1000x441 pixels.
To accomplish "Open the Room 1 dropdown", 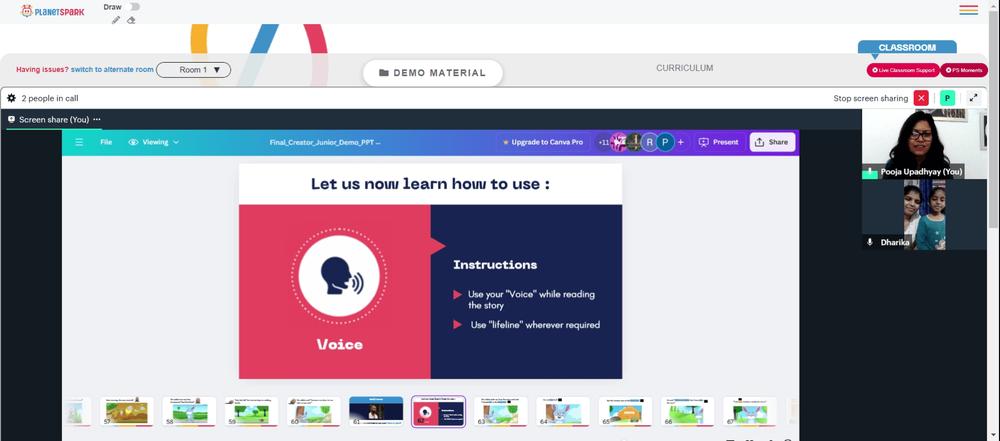I will pos(193,70).
